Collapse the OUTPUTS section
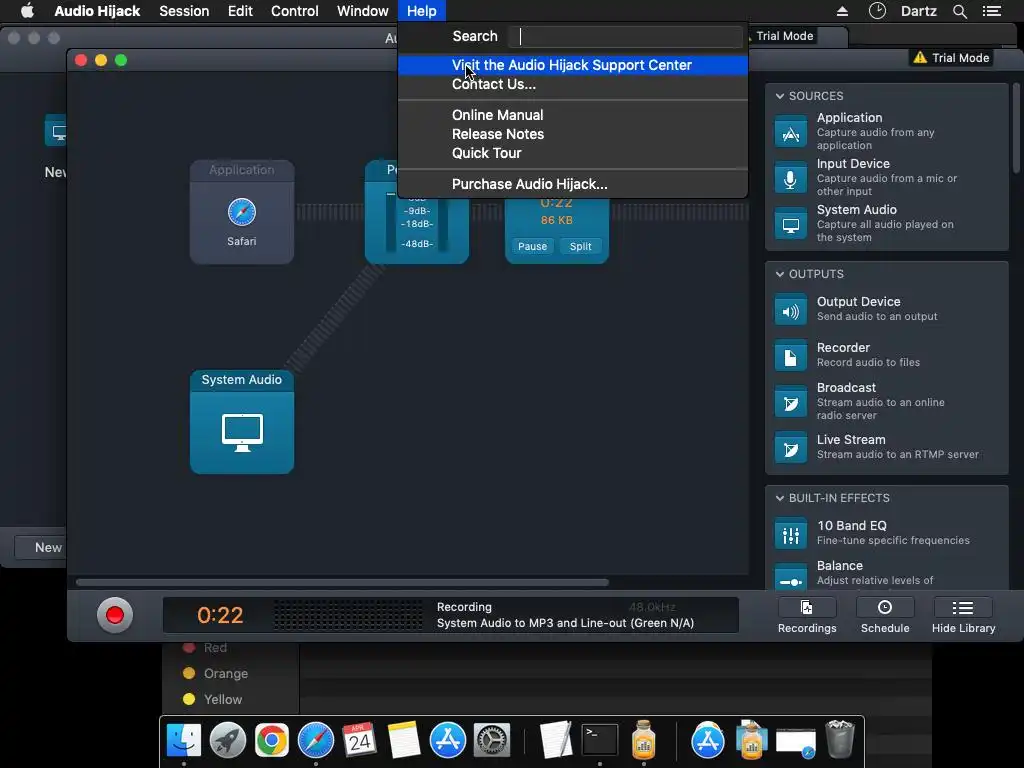The height and width of the screenshot is (768, 1024). pyautogui.click(x=780, y=274)
